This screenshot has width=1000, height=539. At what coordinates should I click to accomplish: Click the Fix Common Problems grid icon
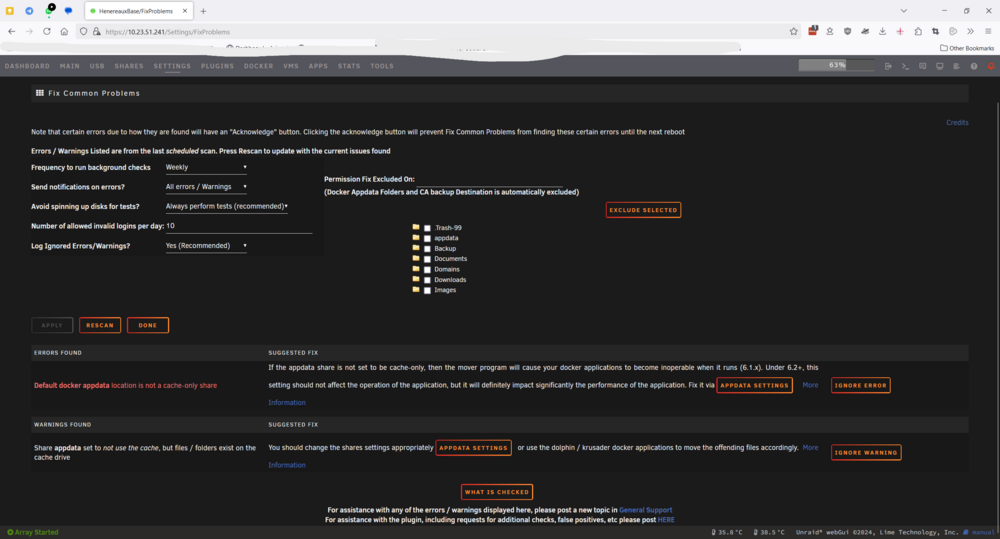tap(40, 92)
